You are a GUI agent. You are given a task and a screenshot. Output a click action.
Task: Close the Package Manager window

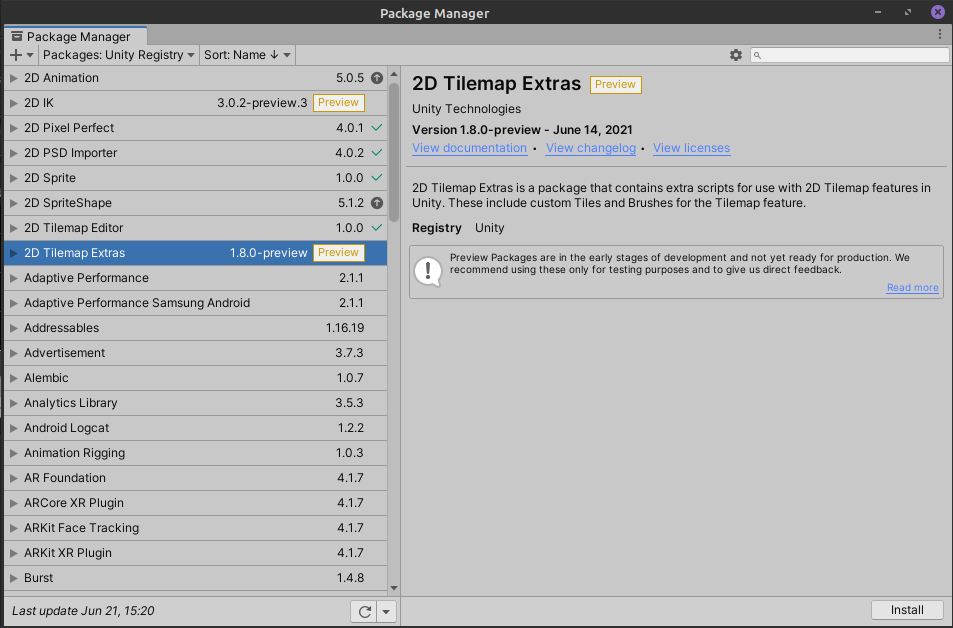coord(938,12)
